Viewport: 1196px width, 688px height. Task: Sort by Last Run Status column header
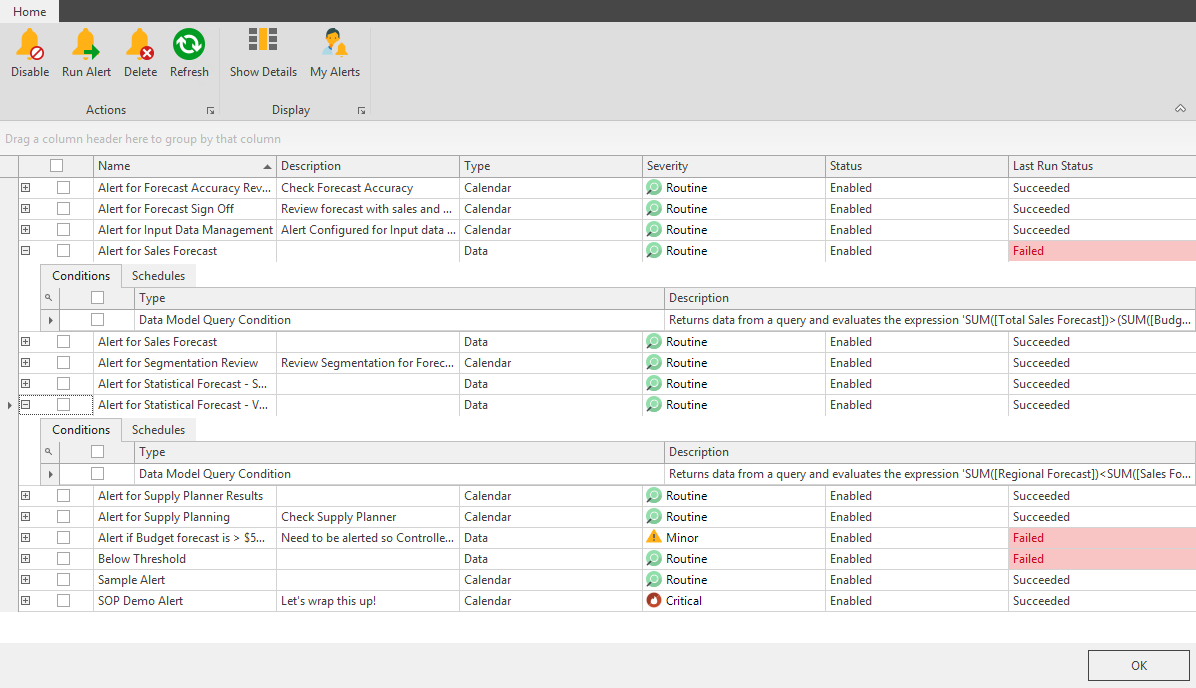[1102, 166]
